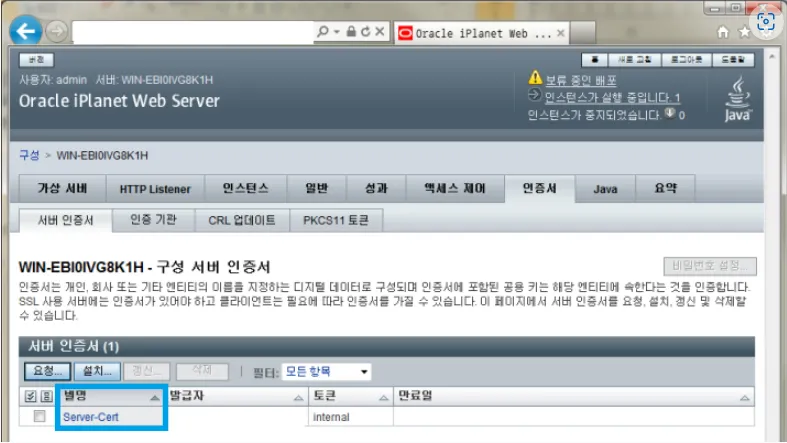Click the 새로 고침 refresh button
The image size is (787, 443).
pyautogui.click(x=634, y=60)
